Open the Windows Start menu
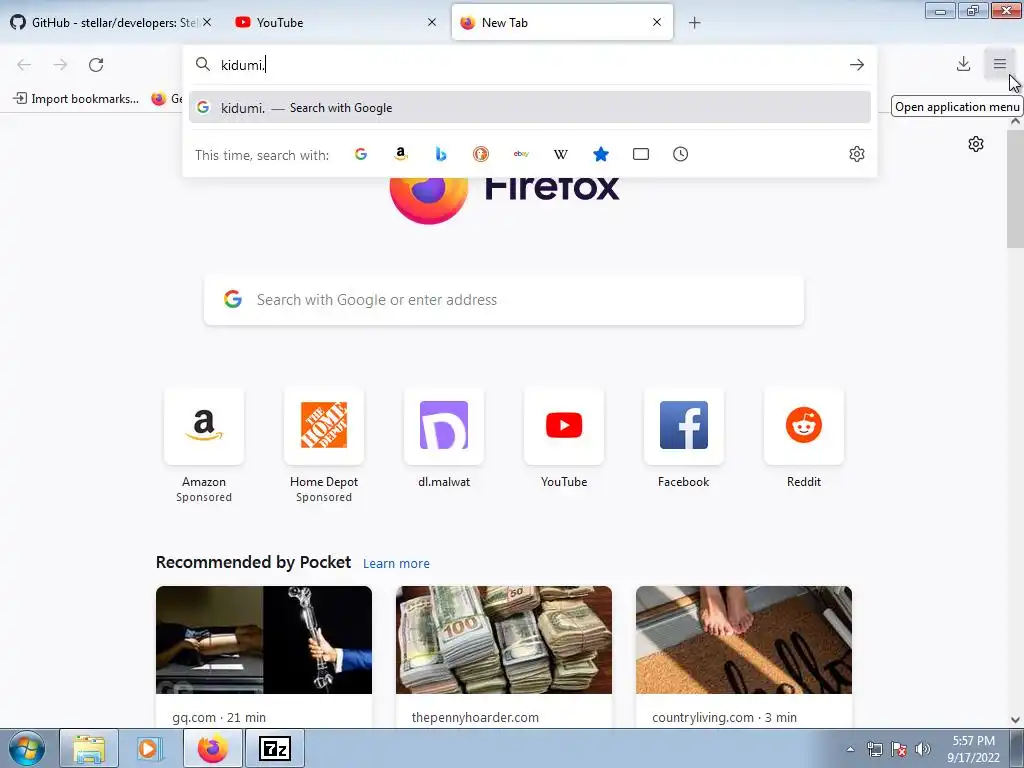 tap(27, 748)
